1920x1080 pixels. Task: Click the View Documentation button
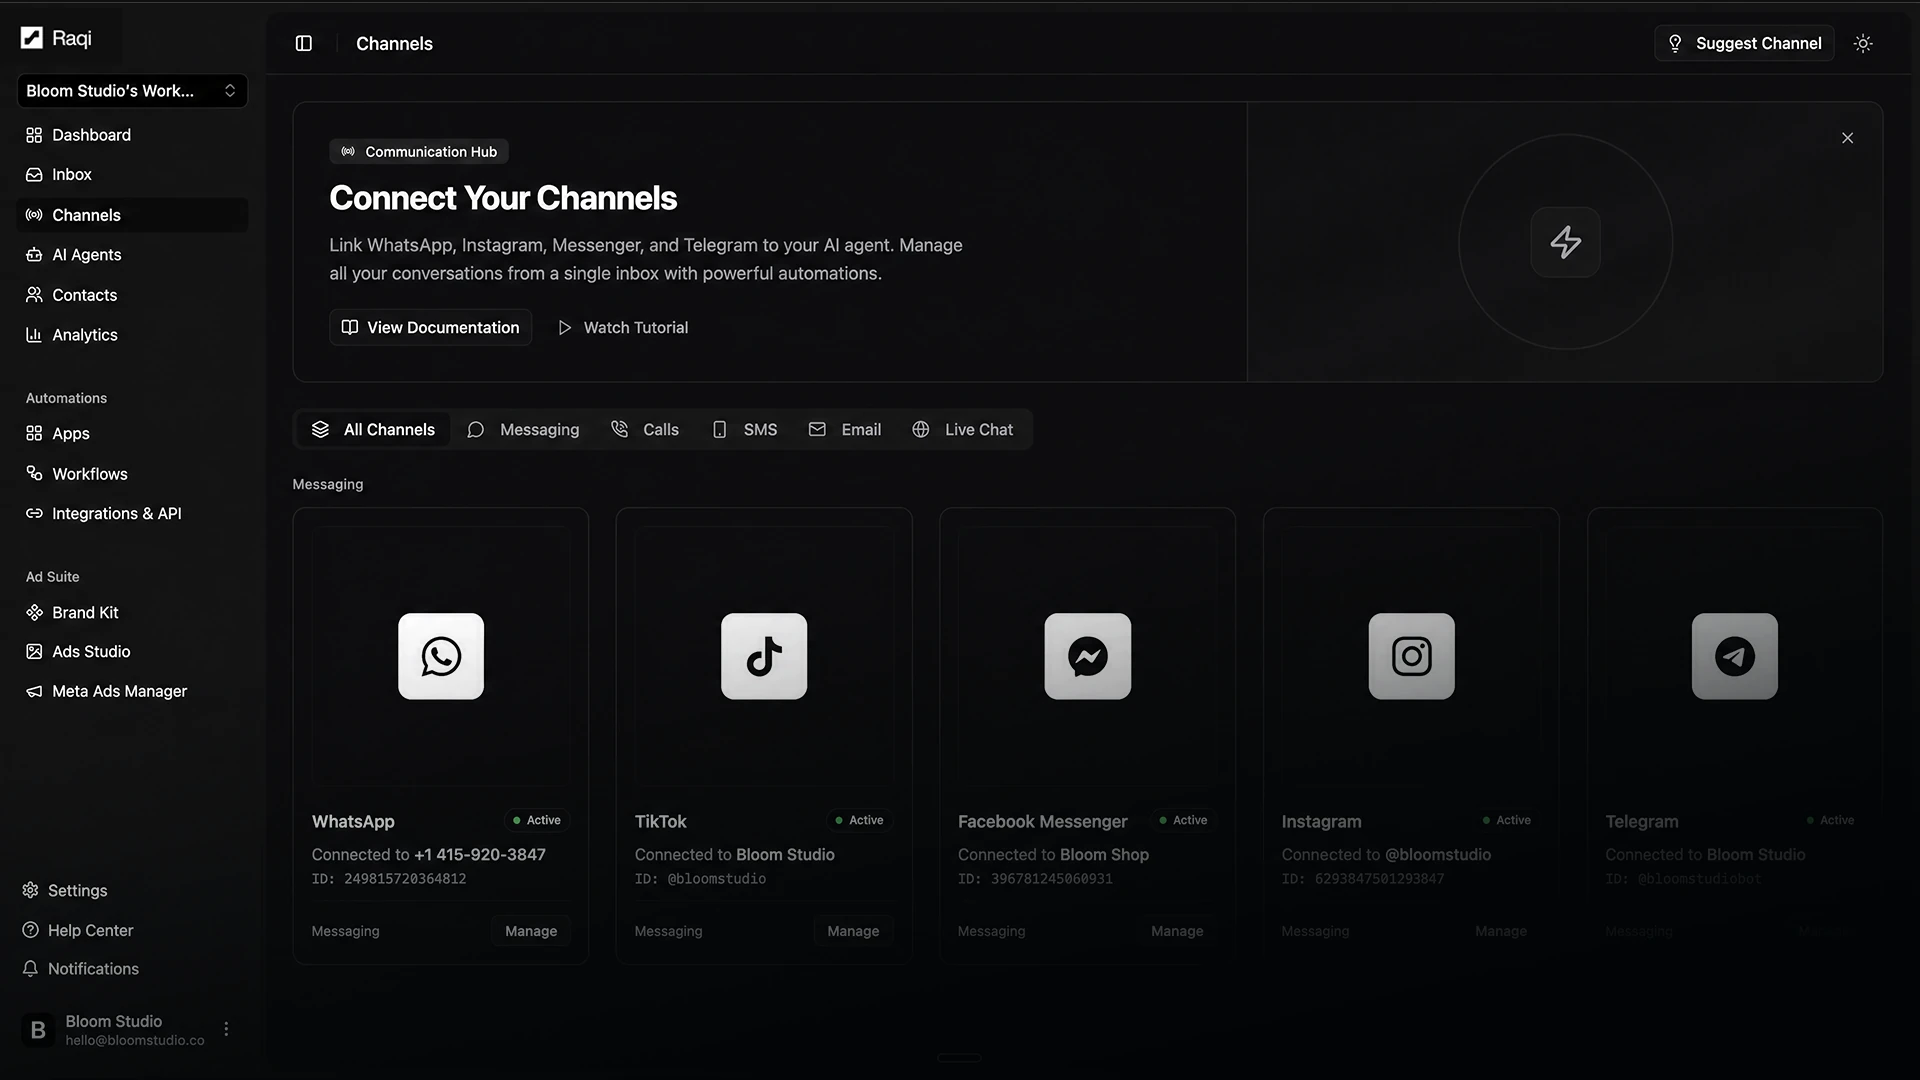(430, 327)
